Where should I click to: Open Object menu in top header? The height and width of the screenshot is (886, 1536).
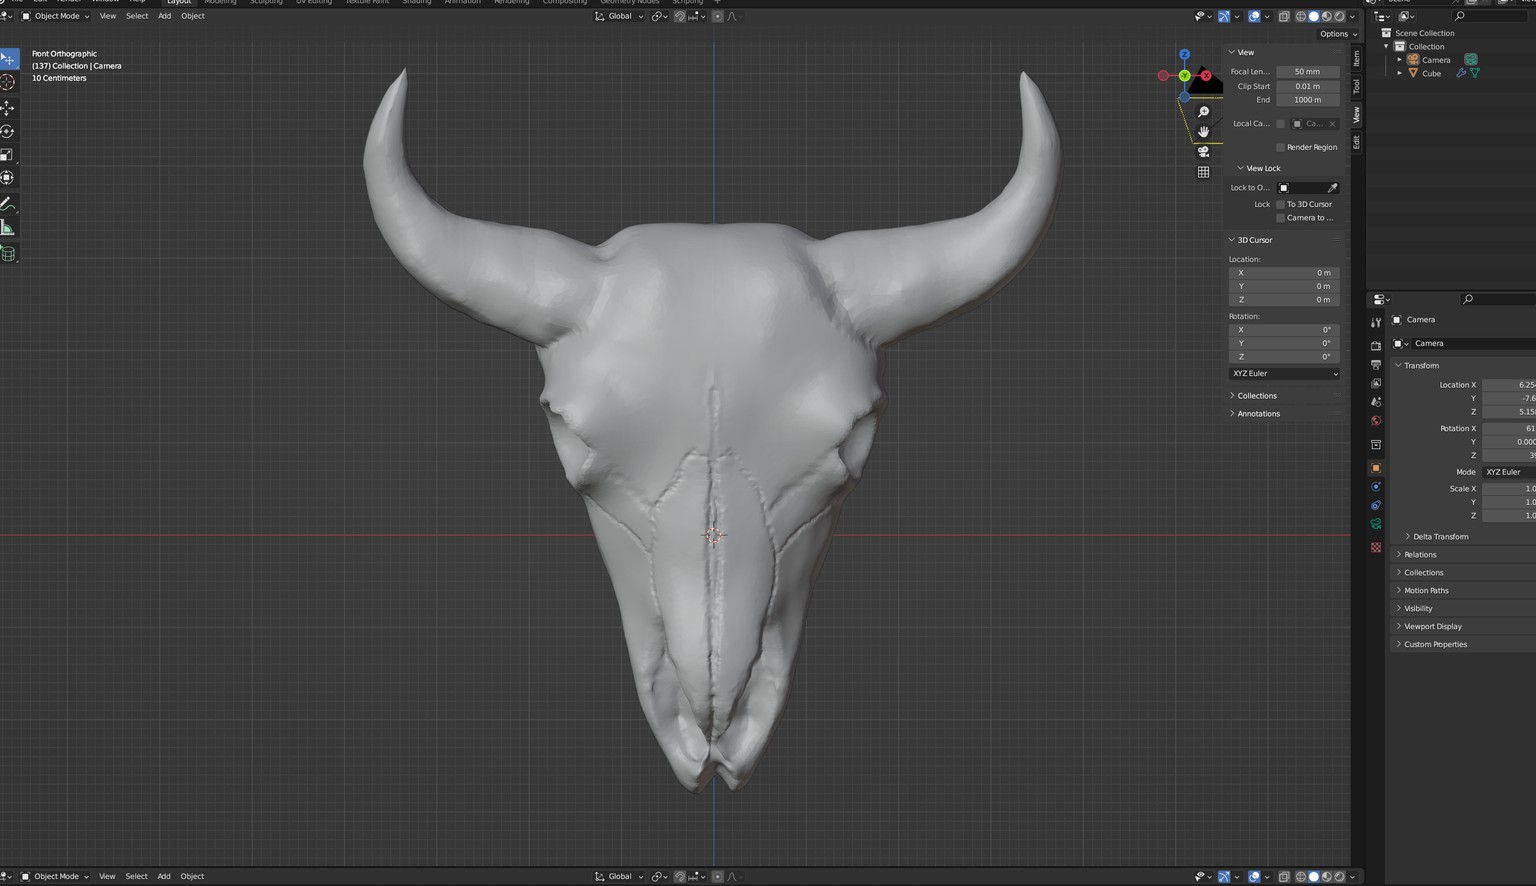click(192, 16)
